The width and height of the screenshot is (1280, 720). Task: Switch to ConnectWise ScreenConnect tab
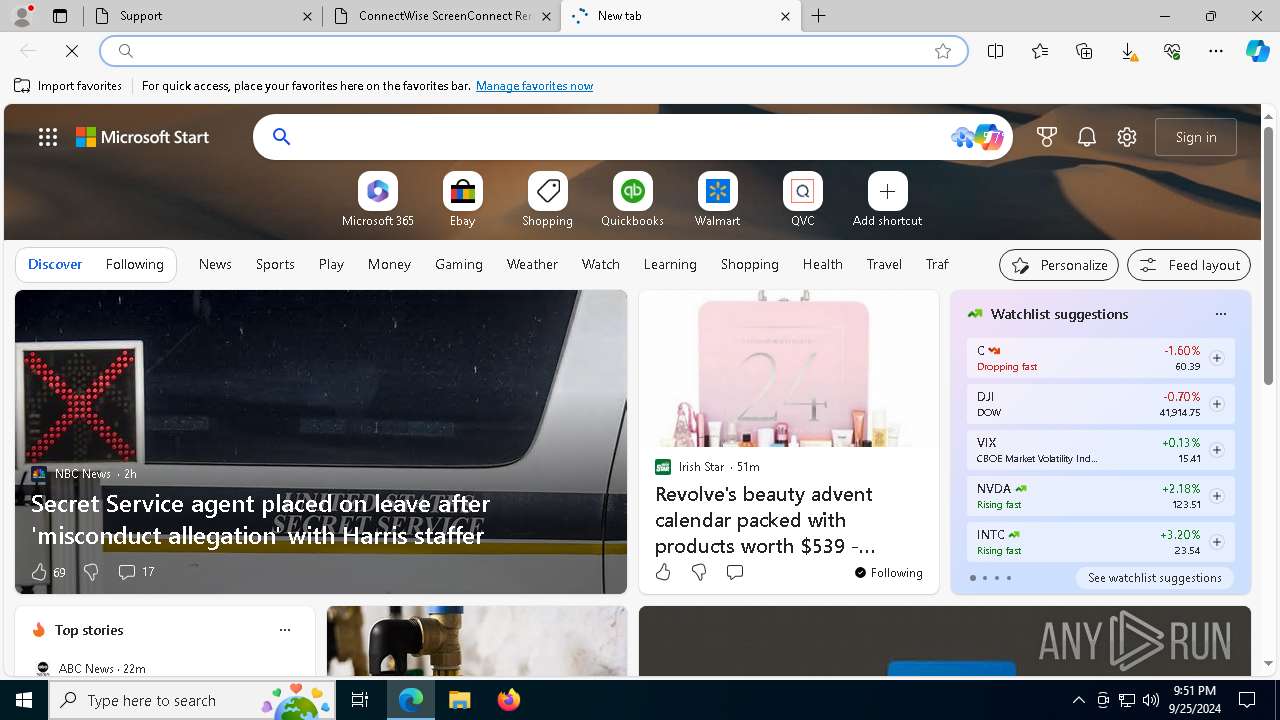pyautogui.click(x=442, y=16)
